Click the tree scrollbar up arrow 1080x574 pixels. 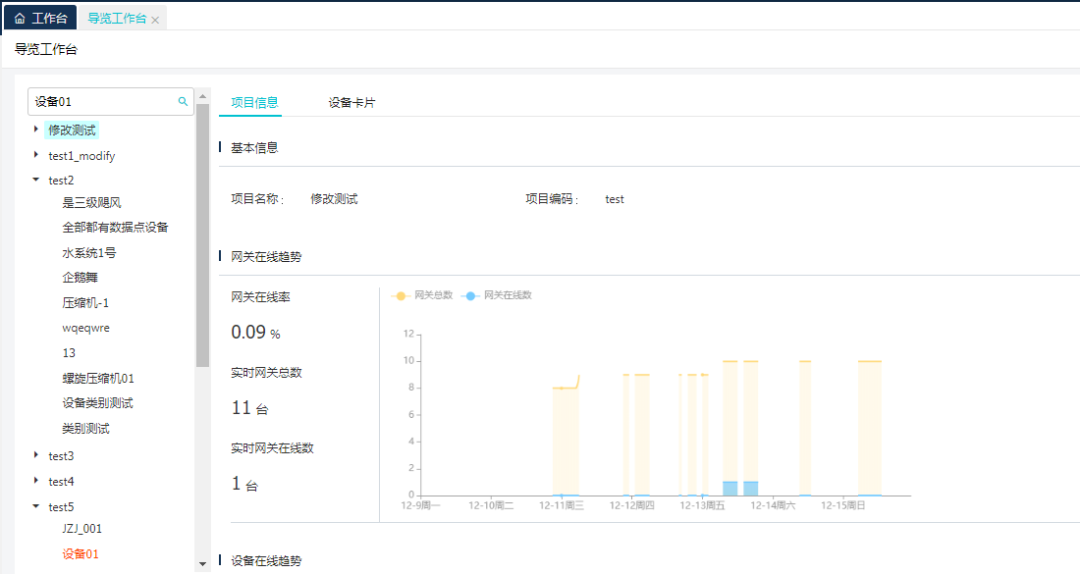pyautogui.click(x=203, y=97)
